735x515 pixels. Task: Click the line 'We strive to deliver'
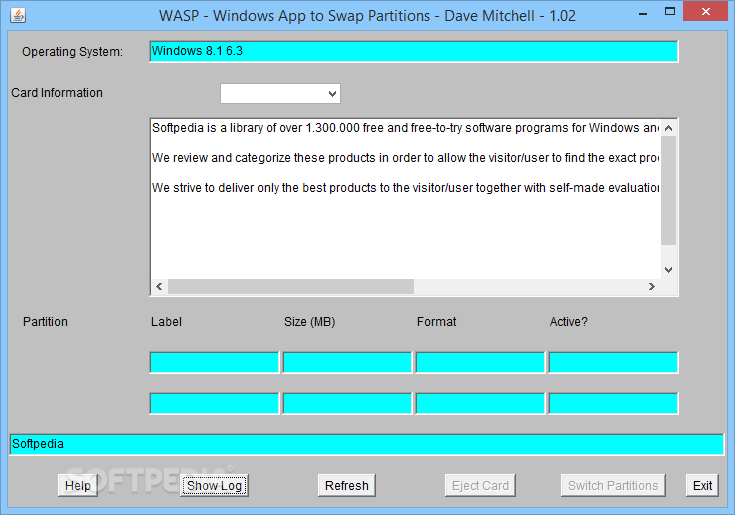click(405, 188)
